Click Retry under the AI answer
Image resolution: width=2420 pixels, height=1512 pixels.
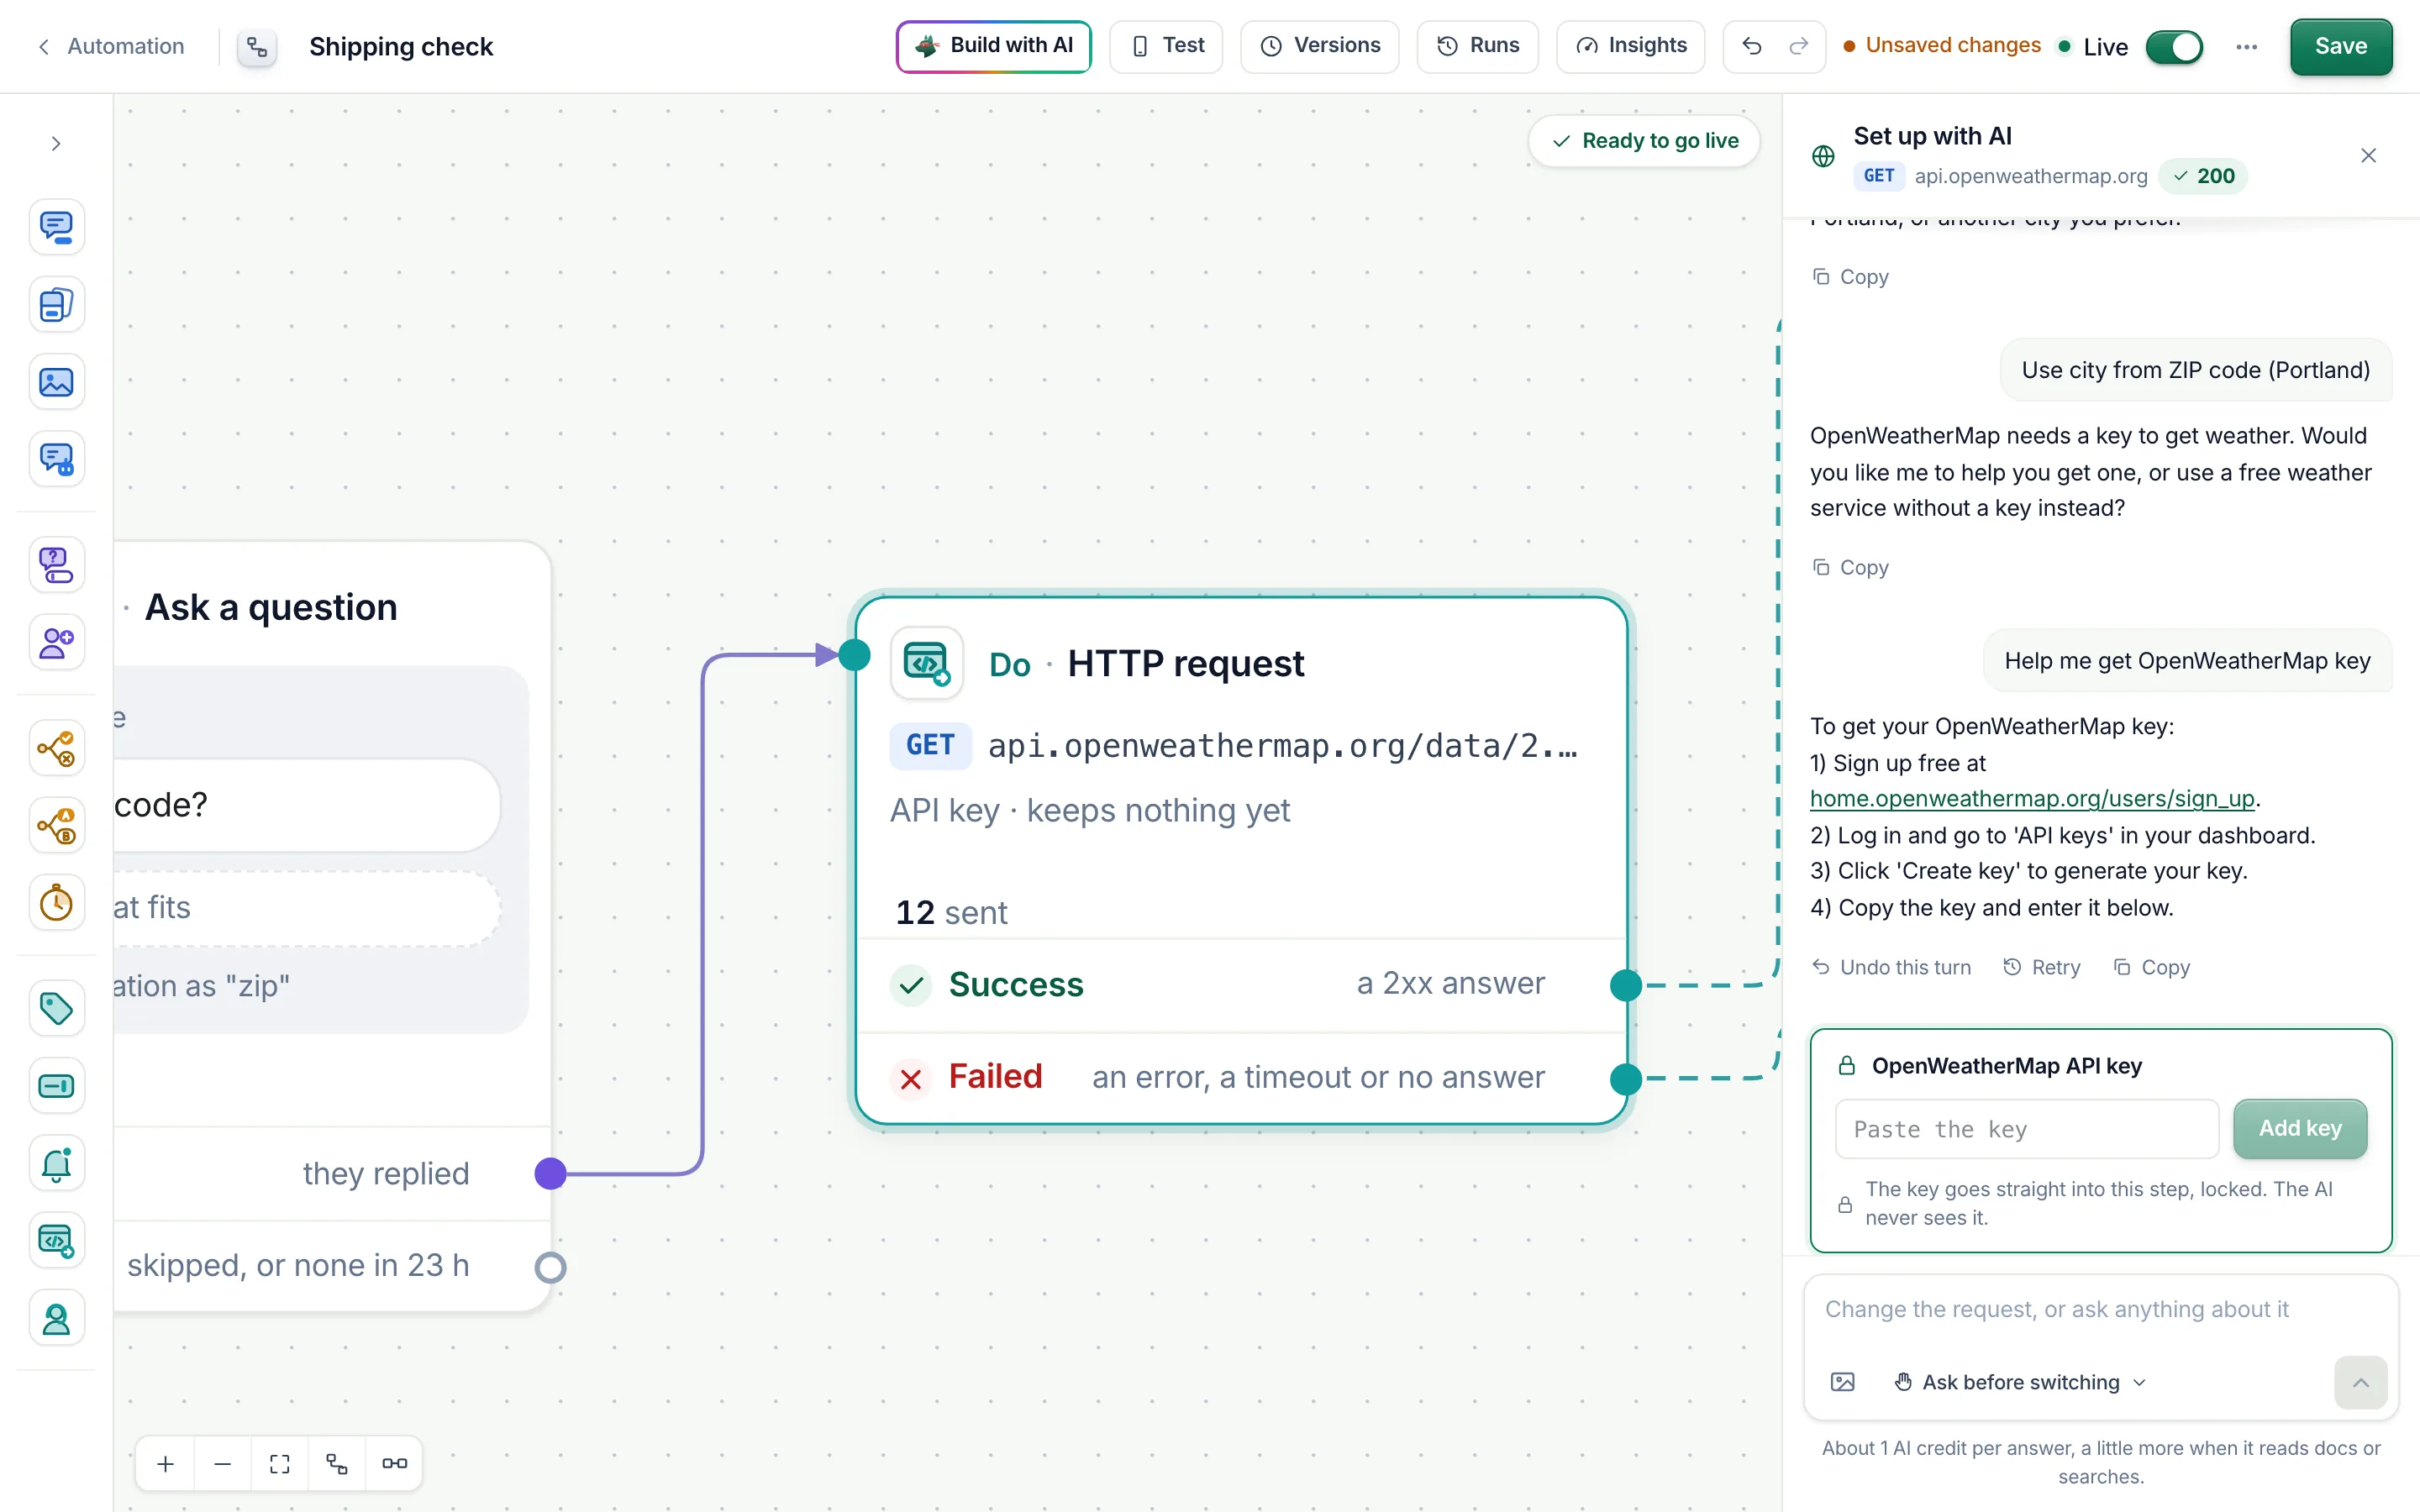(2042, 967)
